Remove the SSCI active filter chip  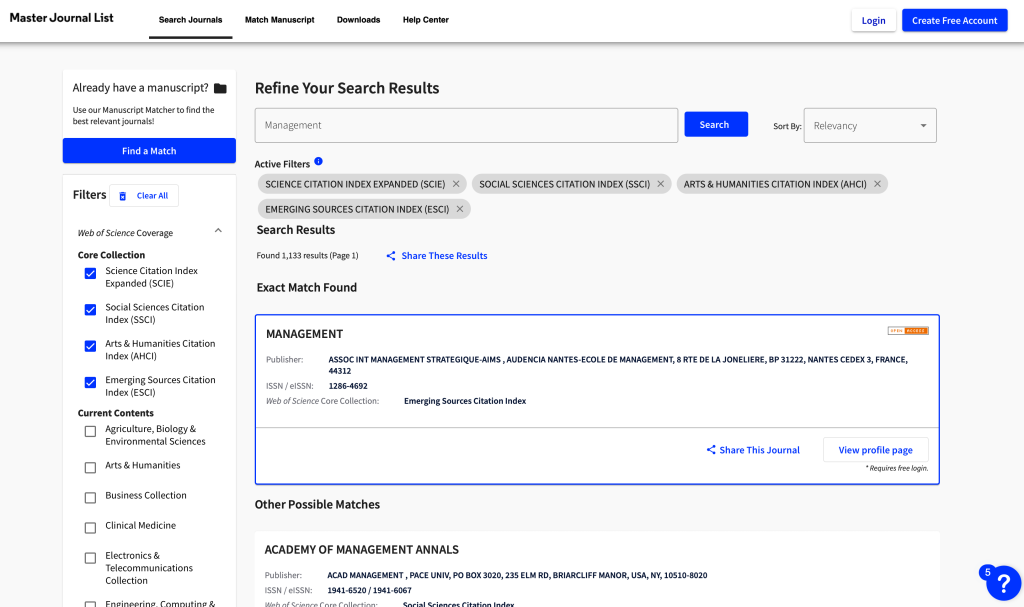point(660,184)
